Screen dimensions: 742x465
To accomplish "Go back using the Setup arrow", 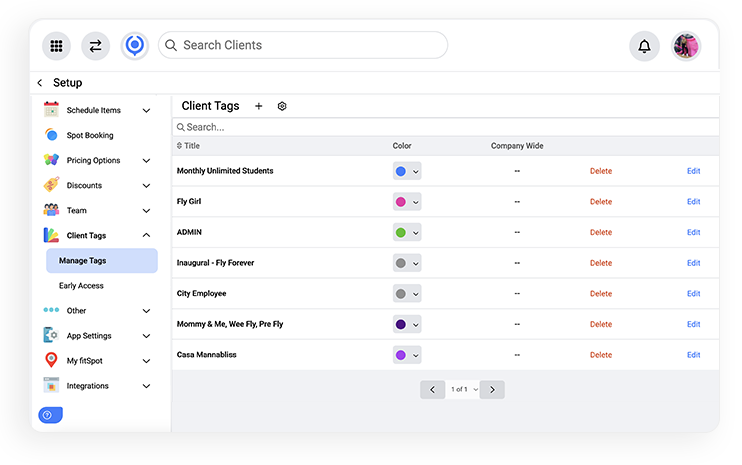I will coord(40,83).
